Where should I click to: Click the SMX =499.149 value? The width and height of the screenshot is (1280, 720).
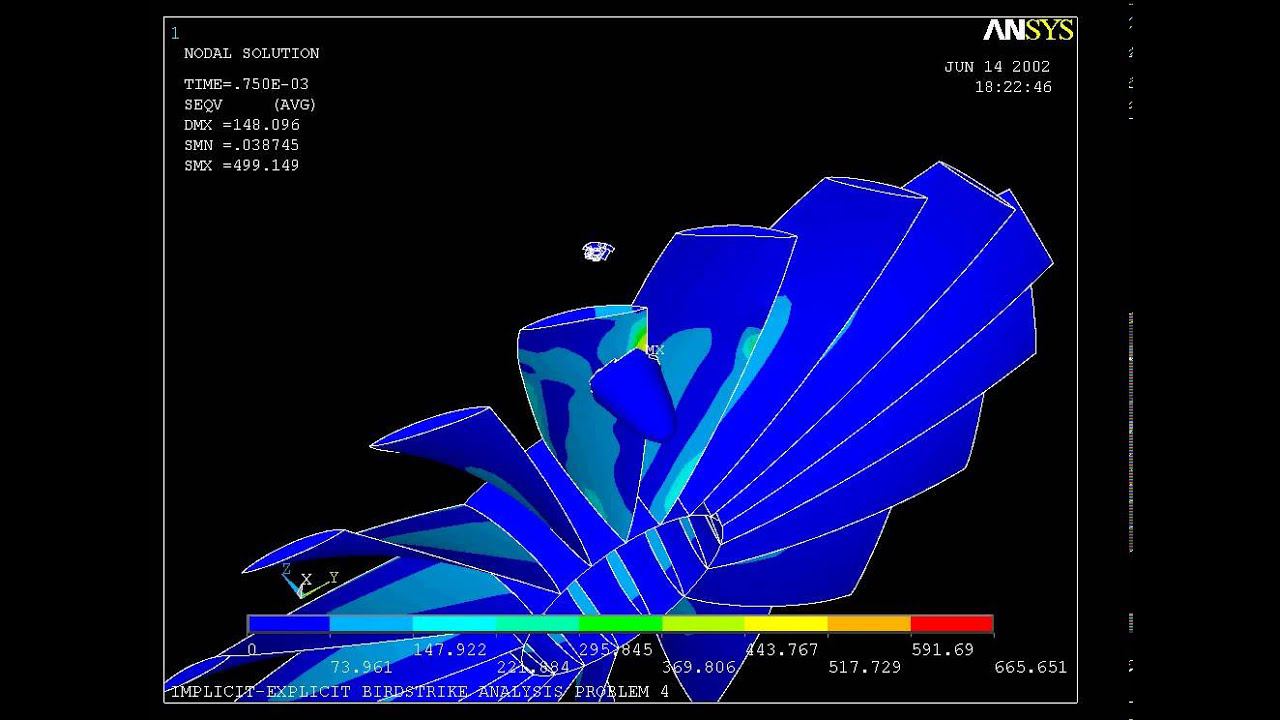point(241,165)
